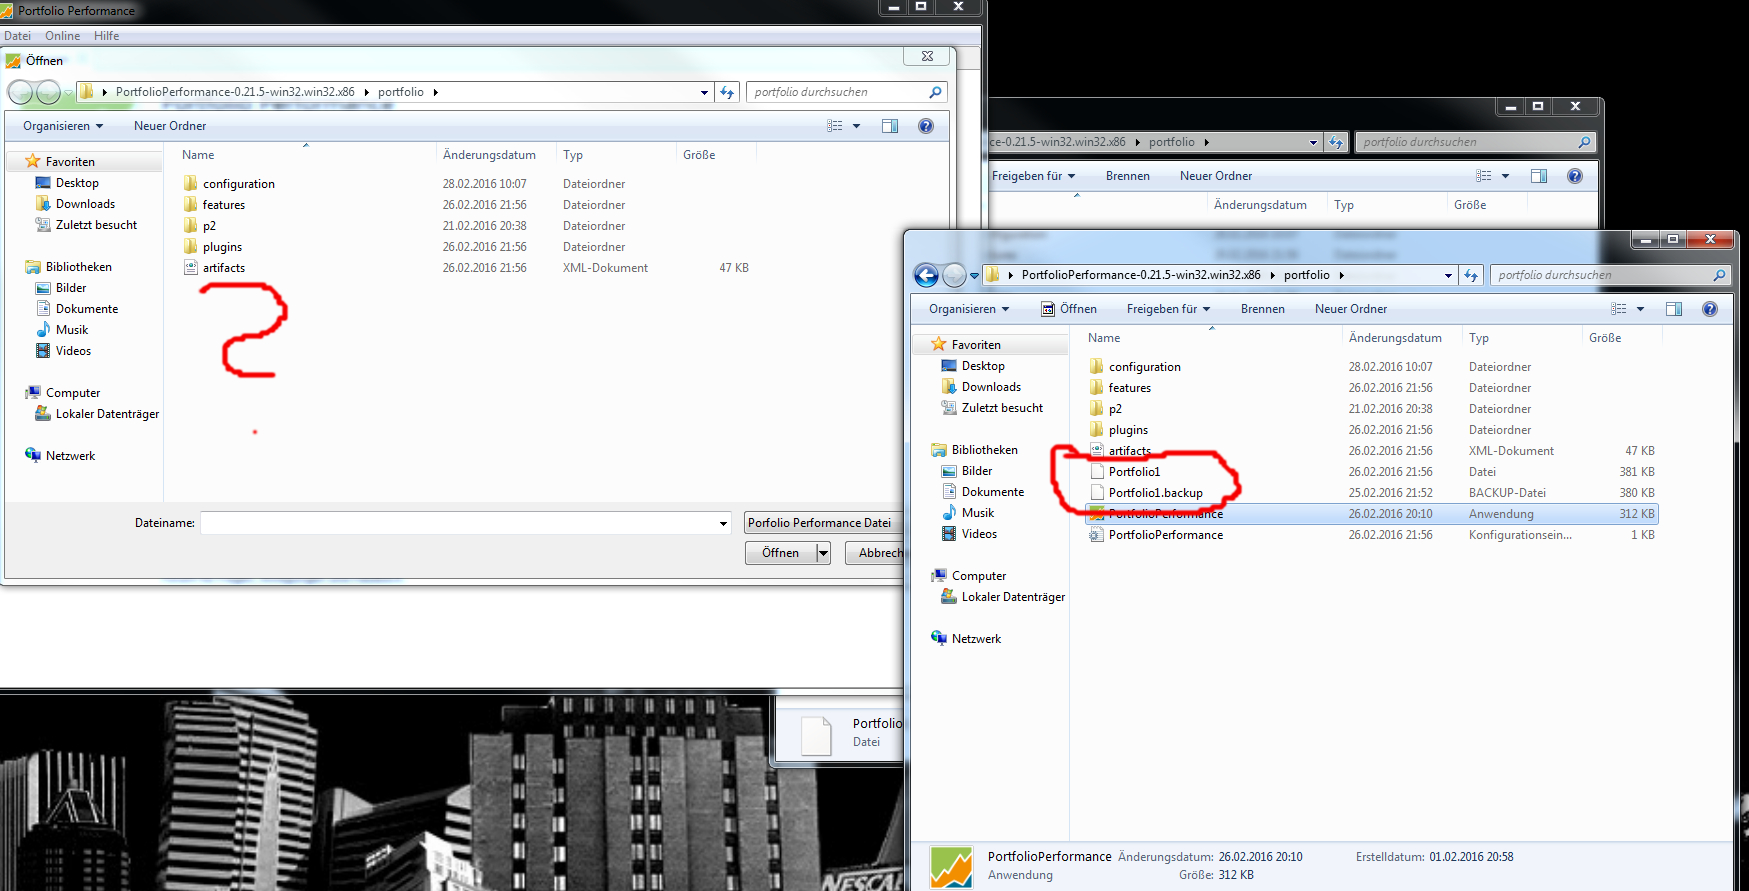Select the PortfolioPerformance Konfigurationsein... file
The image size is (1749, 891).
1166,535
